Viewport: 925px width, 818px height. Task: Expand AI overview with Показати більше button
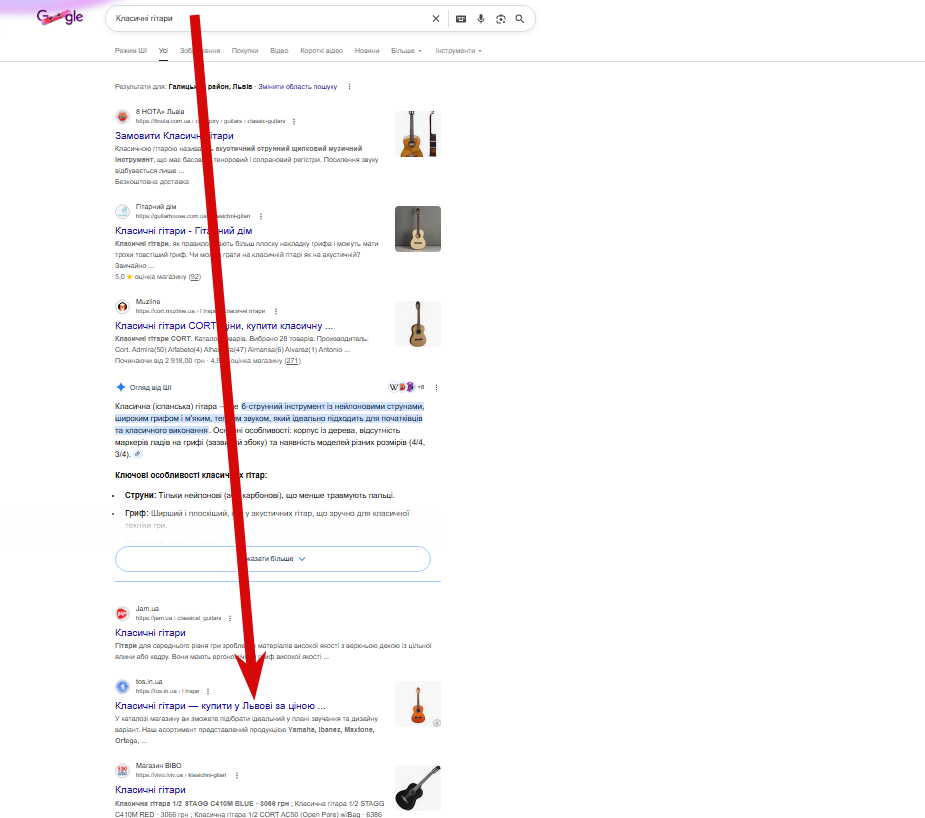coord(273,559)
